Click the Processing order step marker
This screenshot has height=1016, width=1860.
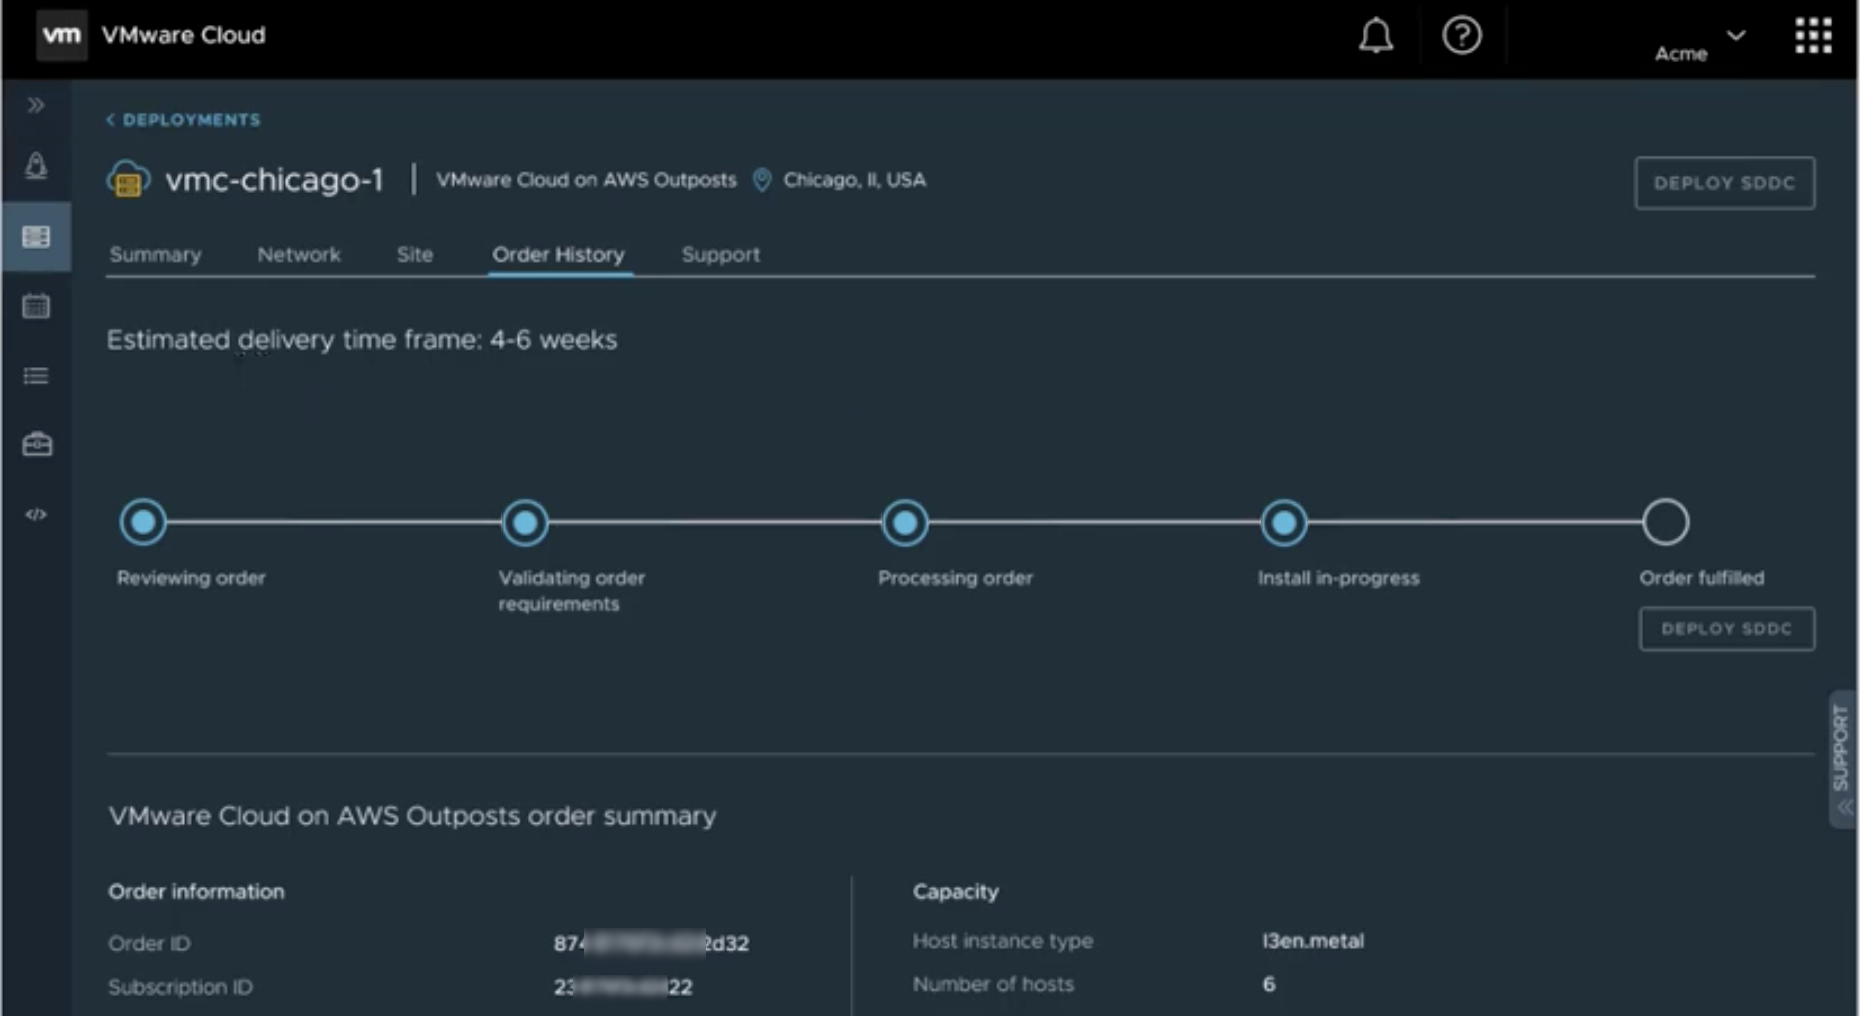[x=905, y=522]
